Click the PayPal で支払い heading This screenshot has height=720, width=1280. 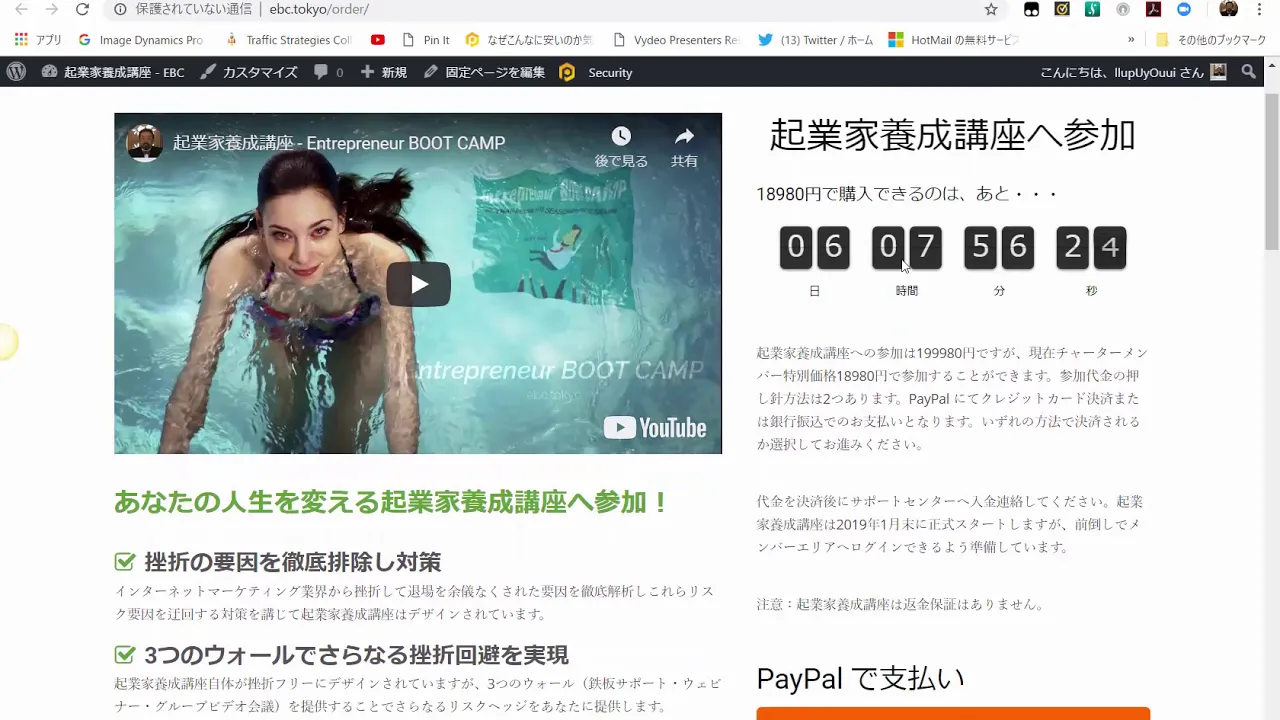click(x=861, y=679)
